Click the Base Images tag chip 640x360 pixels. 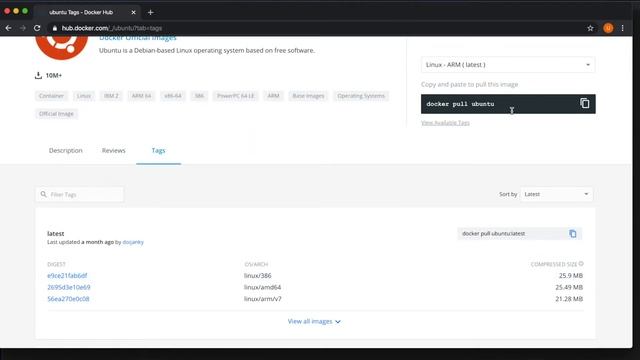(x=308, y=96)
